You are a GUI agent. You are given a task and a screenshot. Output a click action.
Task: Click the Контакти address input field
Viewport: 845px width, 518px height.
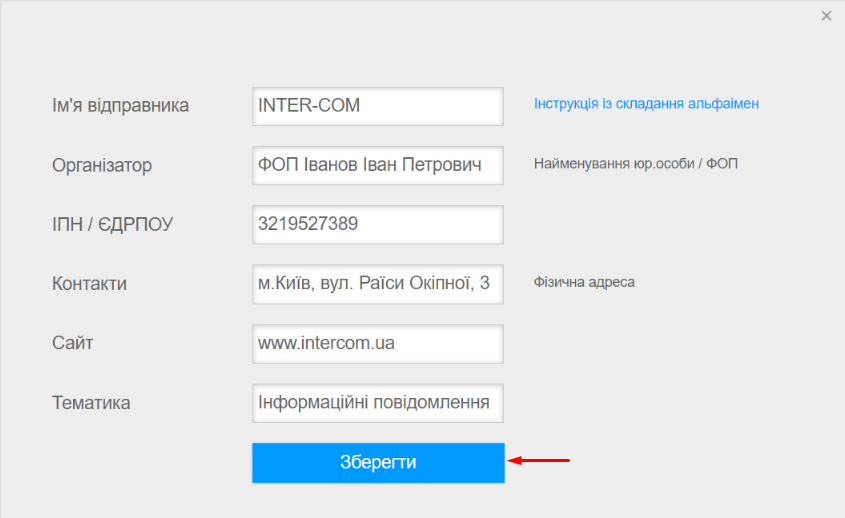pos(377,284)
